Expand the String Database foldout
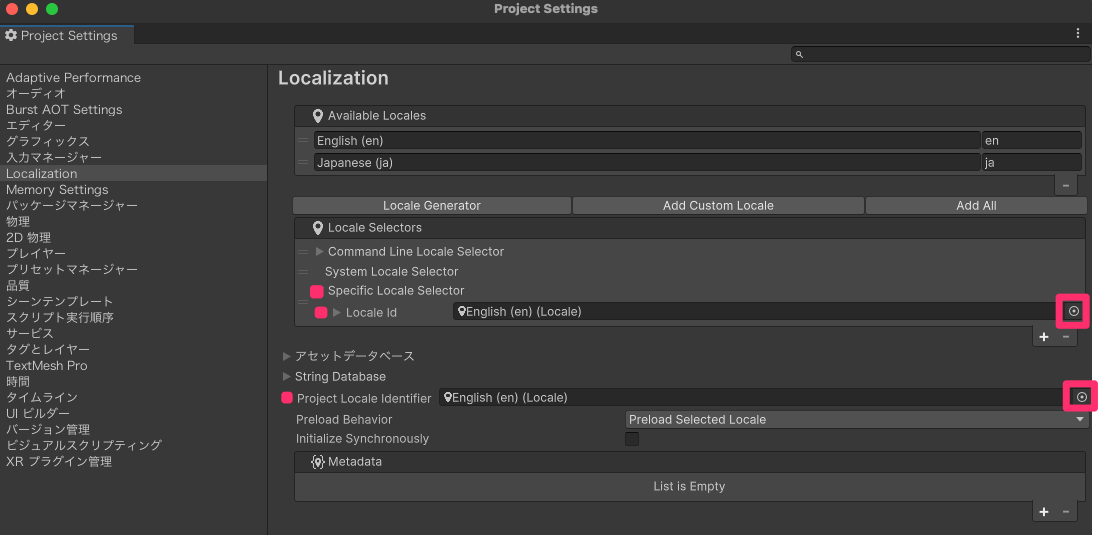Screen dimensions: 1098x535 click(x=287, y=377)
